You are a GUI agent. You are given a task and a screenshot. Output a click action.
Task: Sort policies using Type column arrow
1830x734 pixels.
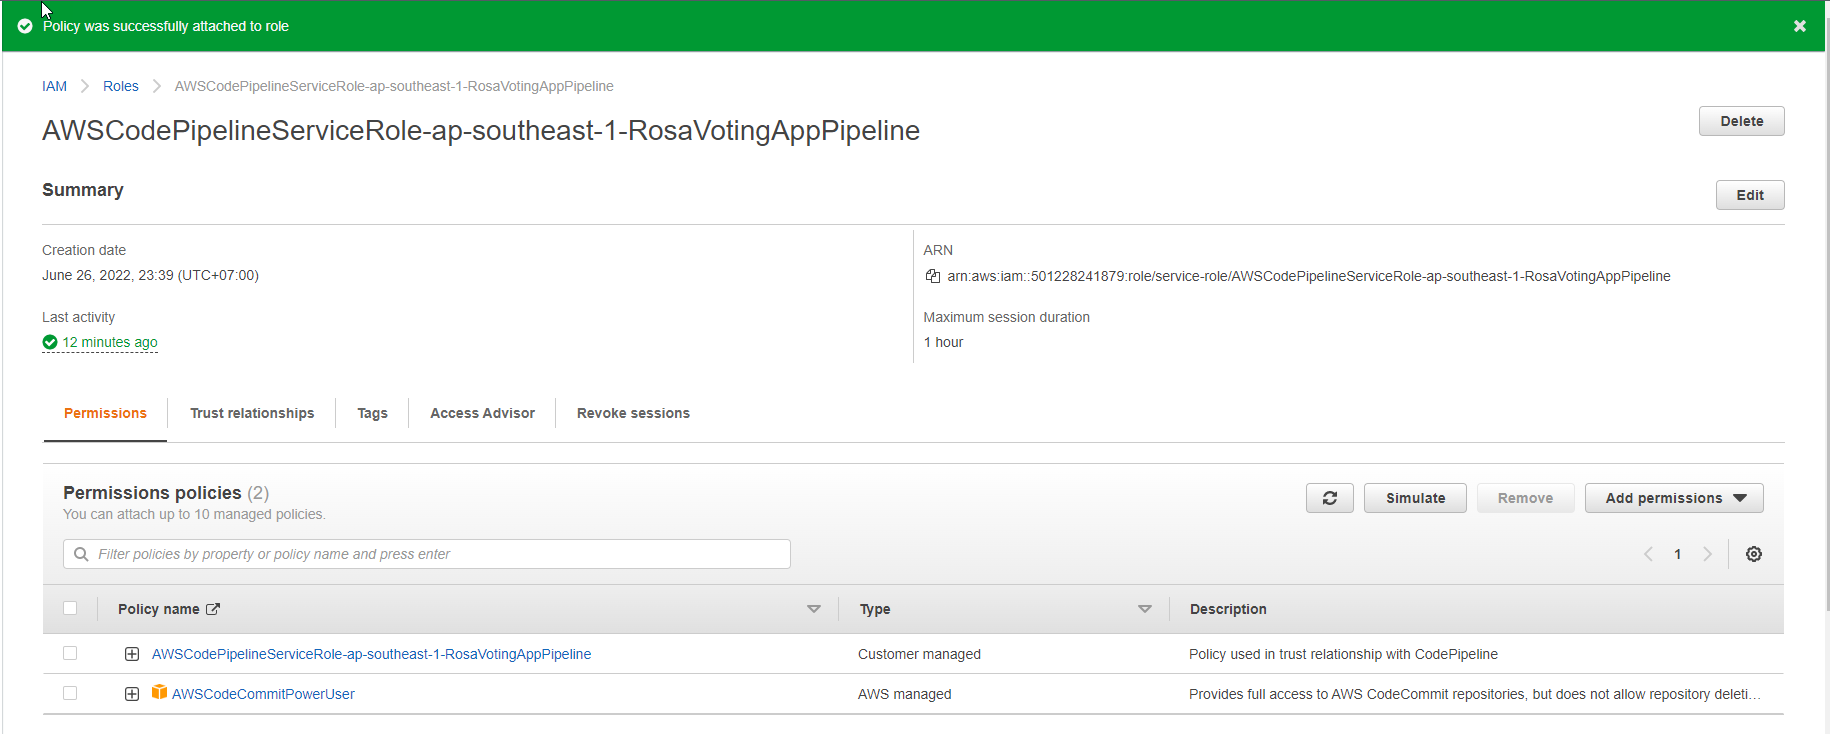tap(1144, 609)
